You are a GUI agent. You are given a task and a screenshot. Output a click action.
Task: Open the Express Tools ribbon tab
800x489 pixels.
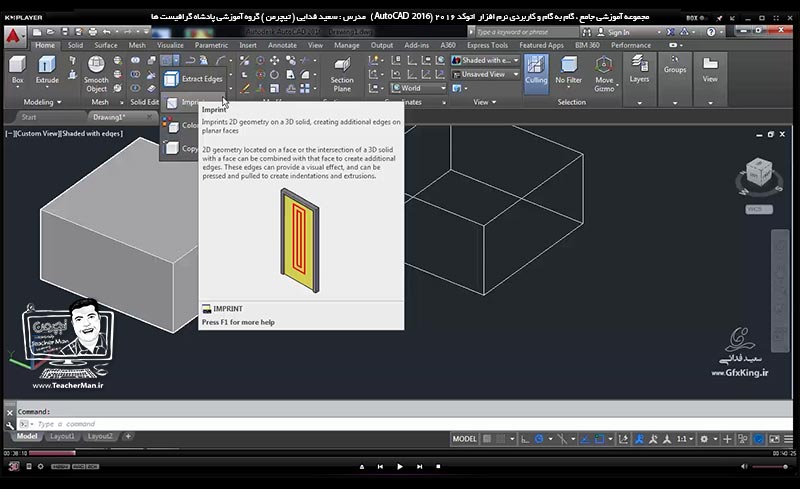[487, 45]
